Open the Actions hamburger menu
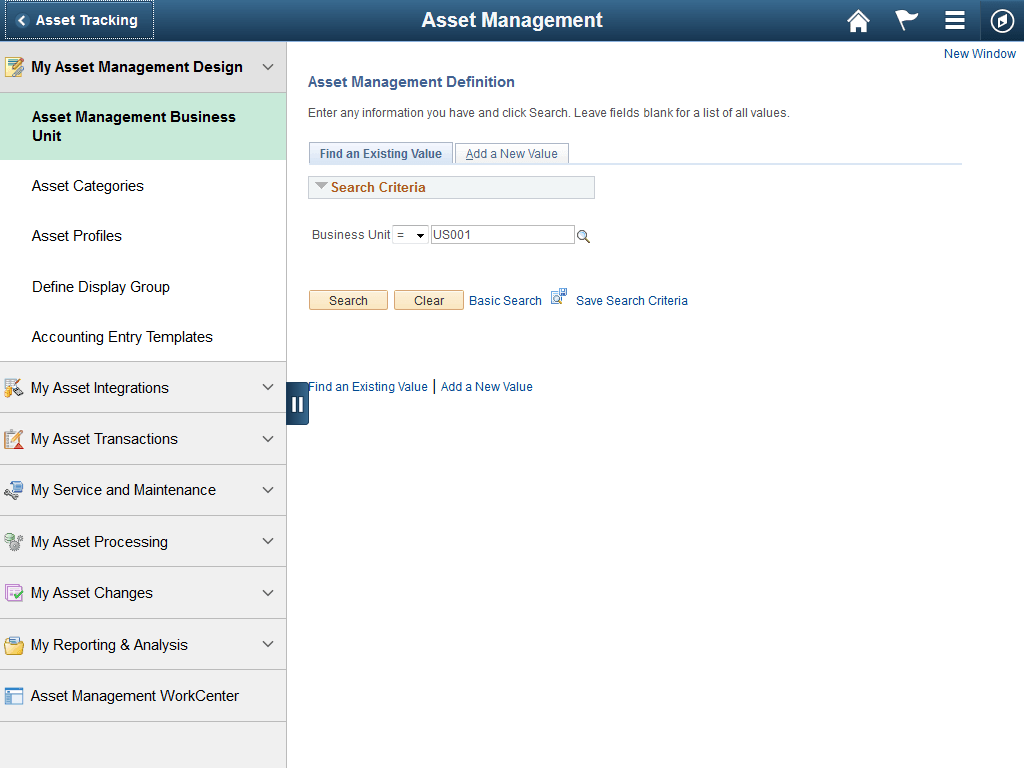1024x768 pixels. [x=955, y=20]
